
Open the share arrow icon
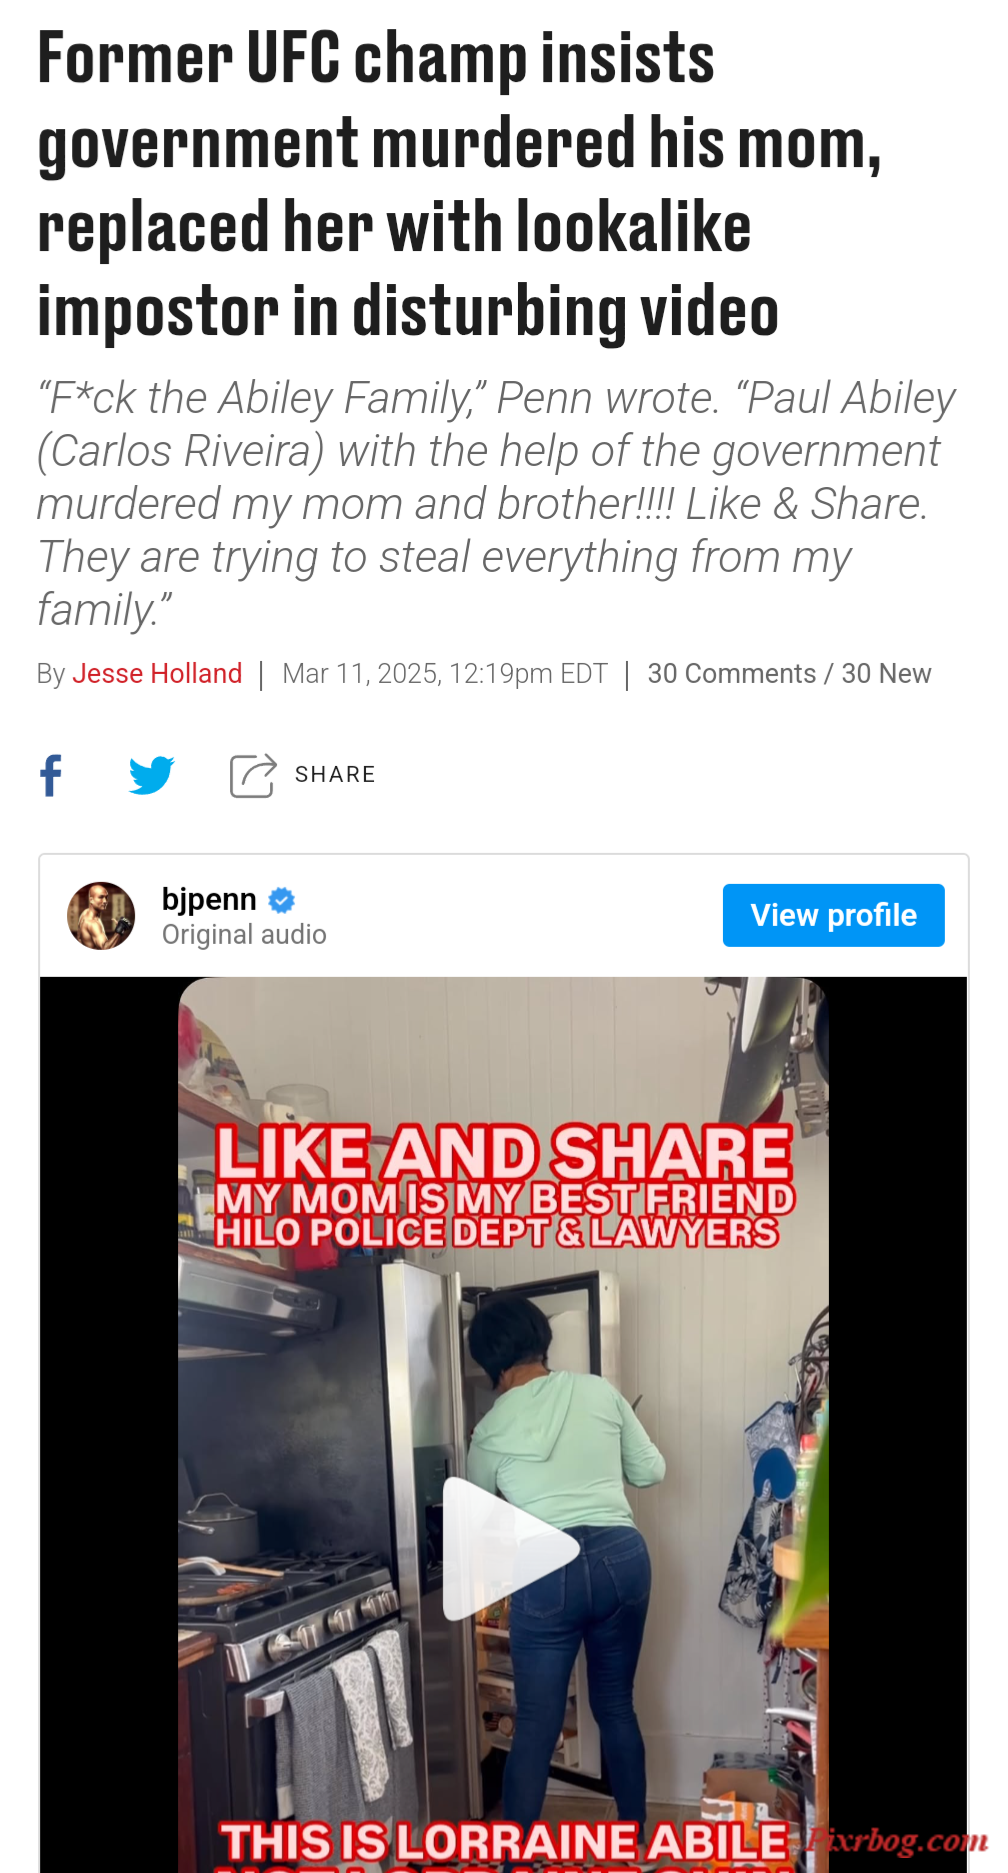tap(253, 775)
